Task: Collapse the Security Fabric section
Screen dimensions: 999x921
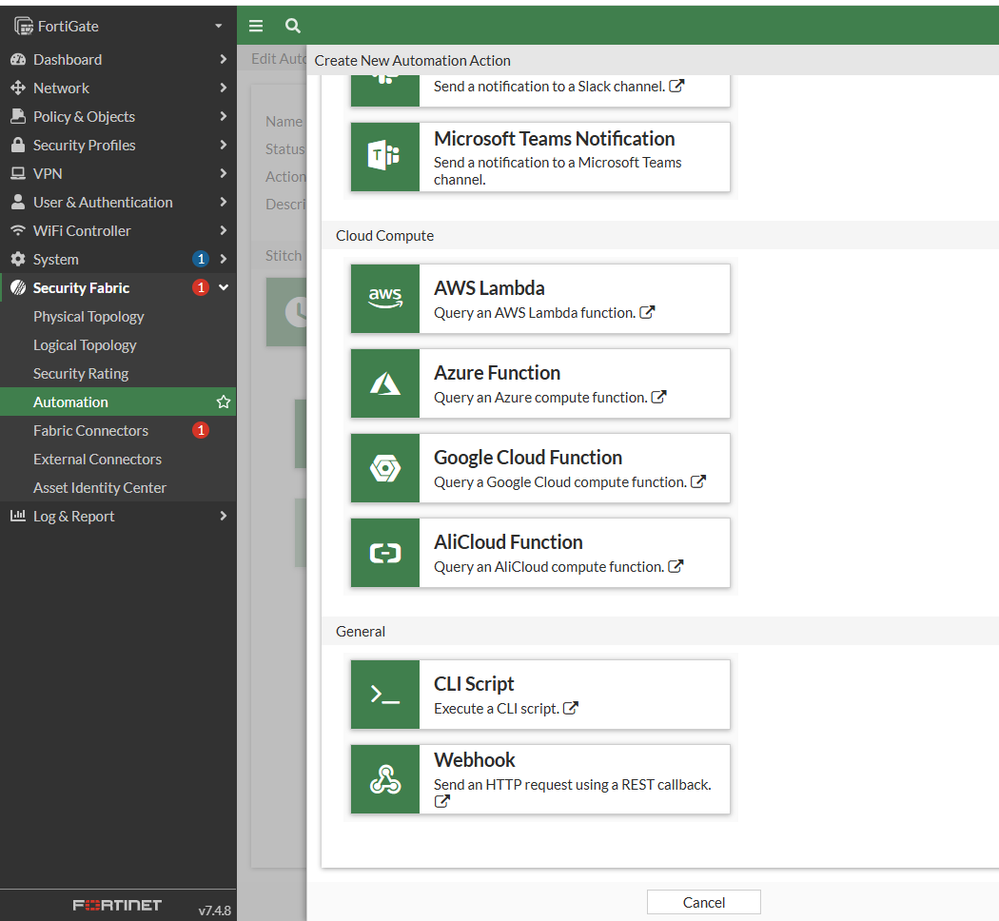Action: click(x=223, y=288)
